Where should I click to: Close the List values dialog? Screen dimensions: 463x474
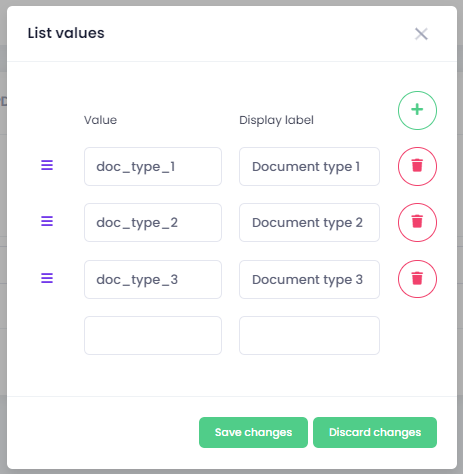tap(421, 34)
